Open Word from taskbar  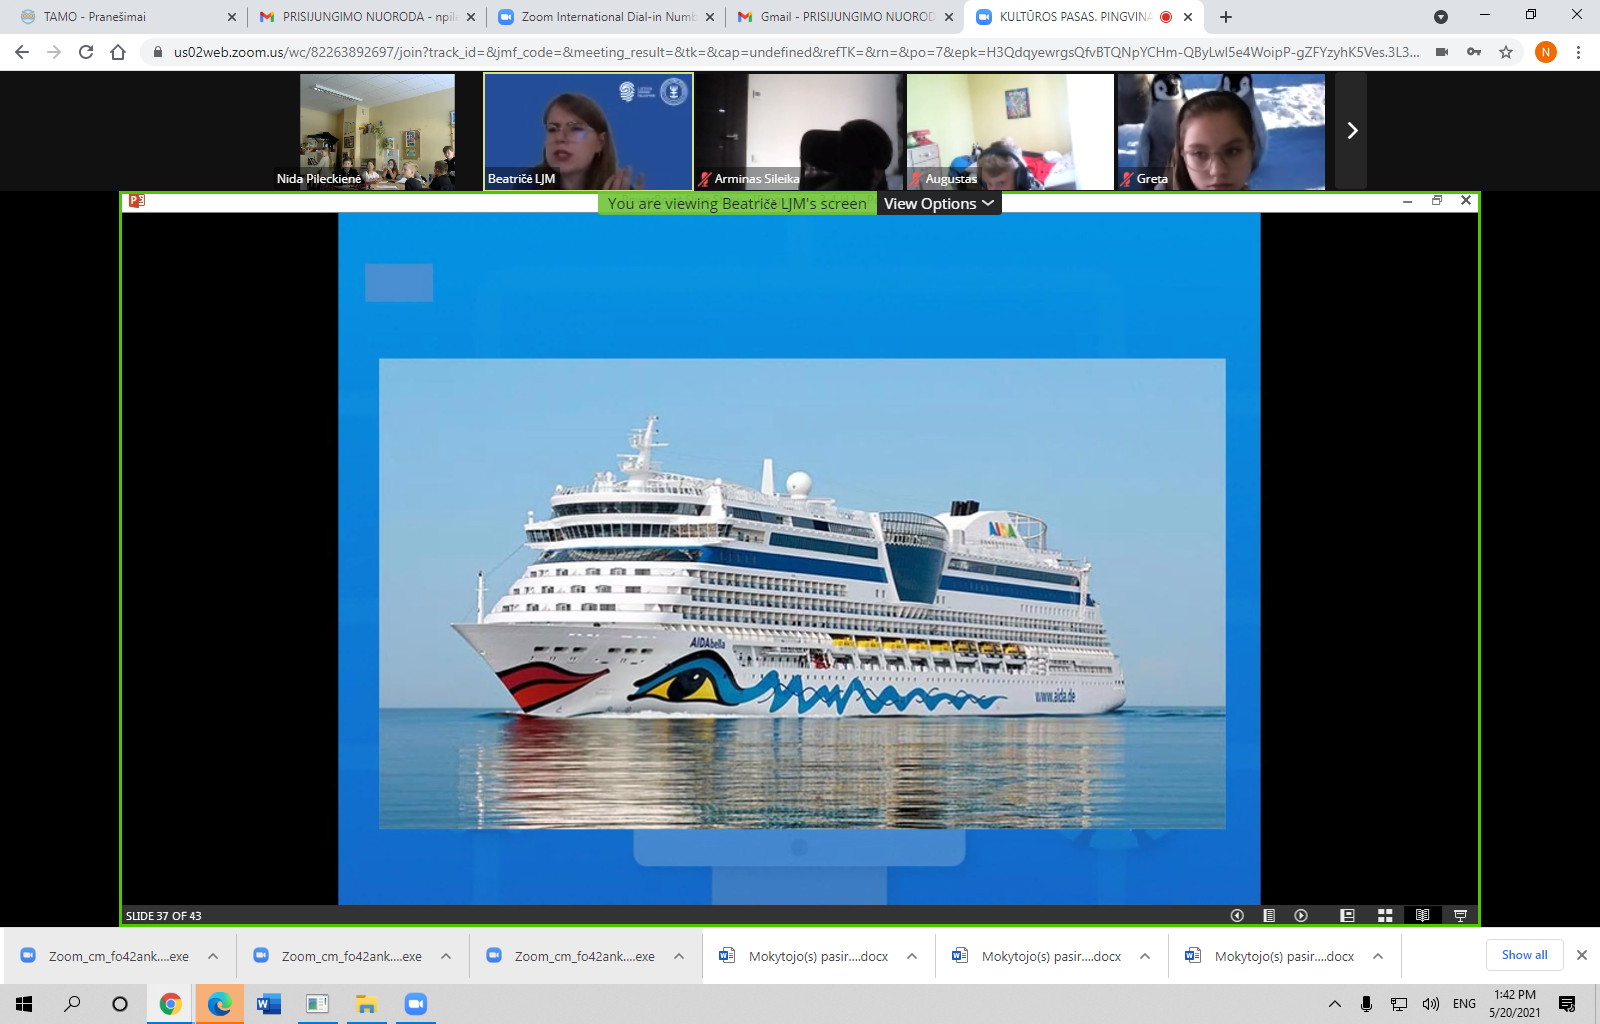268,1004
